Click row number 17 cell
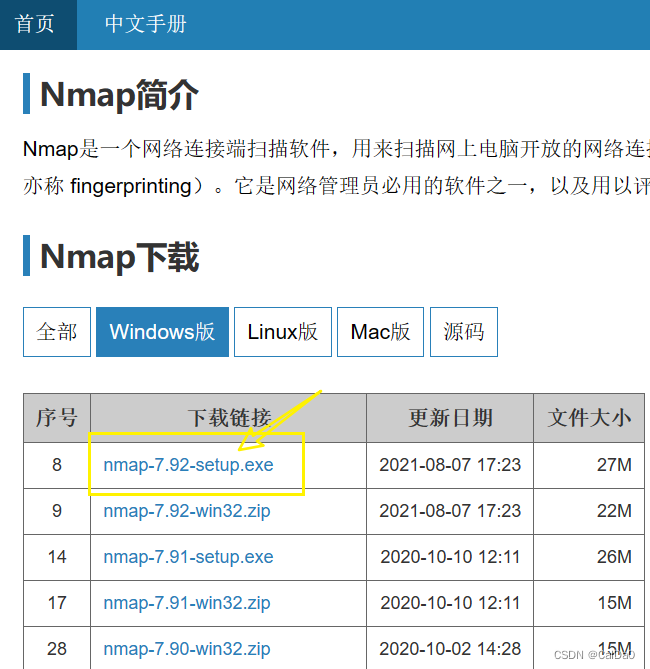The height and width of the screenshot is (669, 650). pos(57,603)
